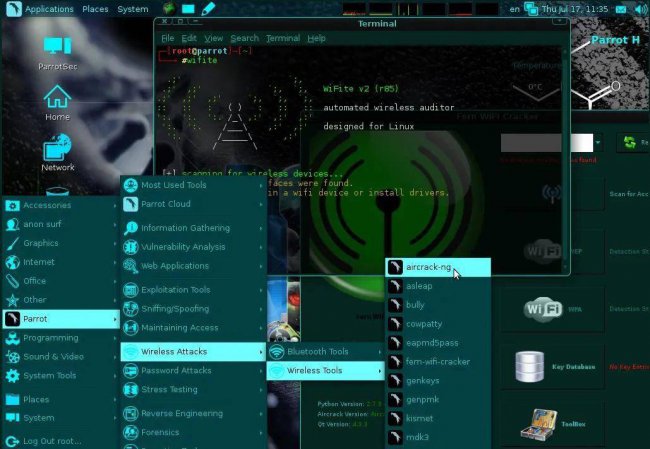Launch eapmd5pass from the Wireless Tools list
This screenshot has width=650, height=449.
[x=438, y=343]
